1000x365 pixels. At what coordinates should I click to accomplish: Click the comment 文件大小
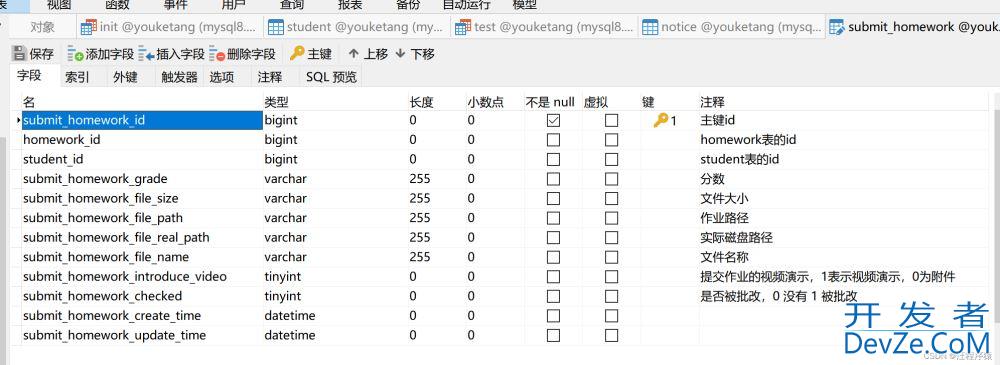724,198
